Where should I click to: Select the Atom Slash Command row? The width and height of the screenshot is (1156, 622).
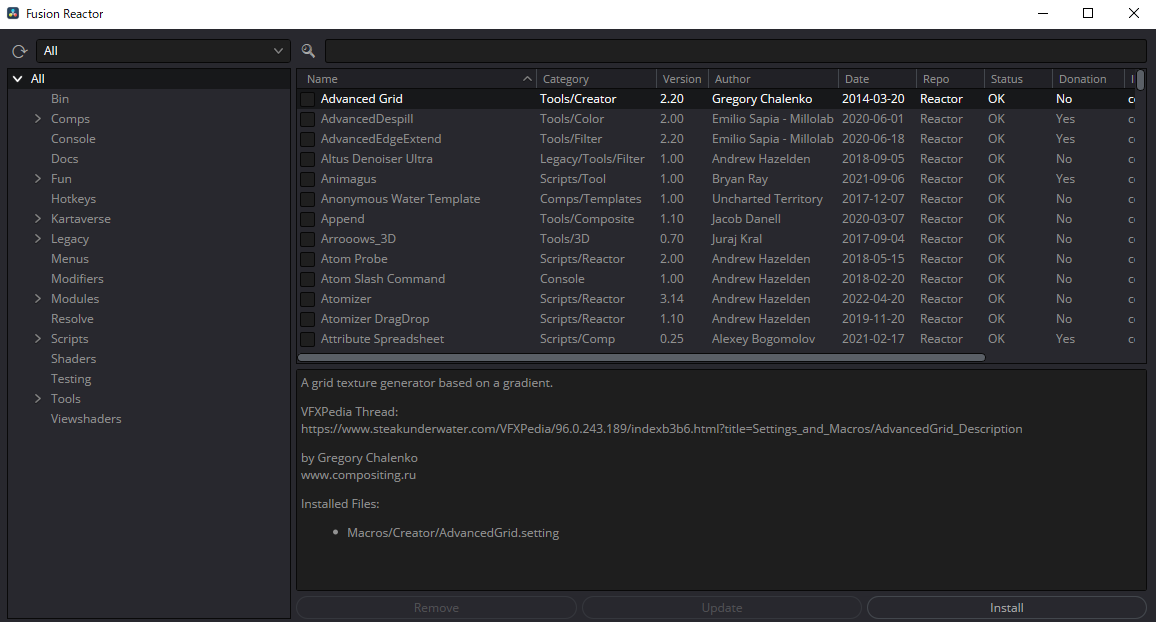click(715, 279)
